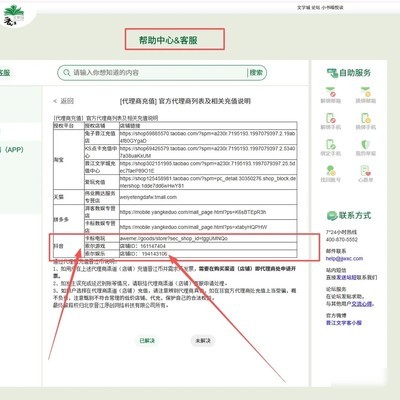This screenshot has width=400, height=400.
Task: Open 解绑邮箱 self-service icon
Action: 331,95
